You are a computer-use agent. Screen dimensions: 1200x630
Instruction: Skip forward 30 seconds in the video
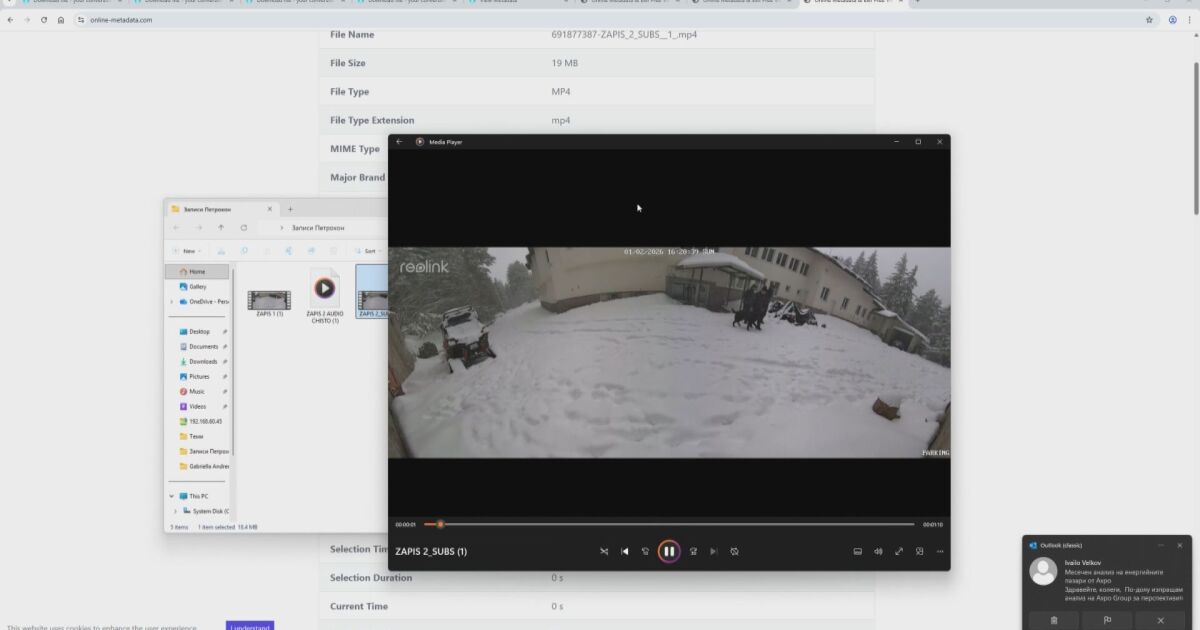click(692, 551)
